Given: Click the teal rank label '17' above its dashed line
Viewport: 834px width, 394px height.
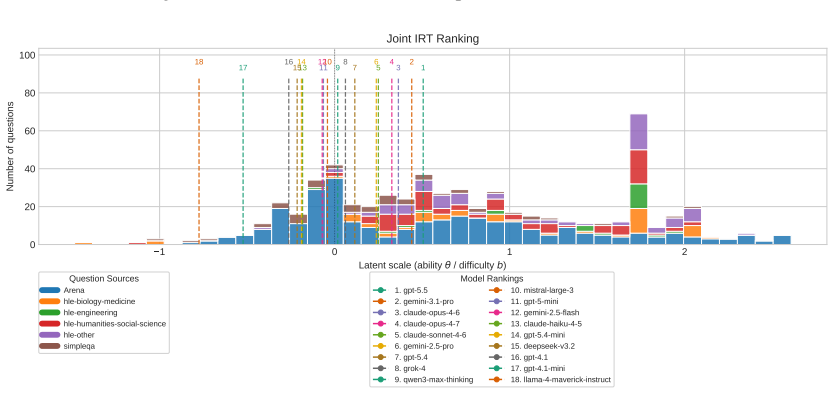Looking at the screenshot, I should (243, 68).
